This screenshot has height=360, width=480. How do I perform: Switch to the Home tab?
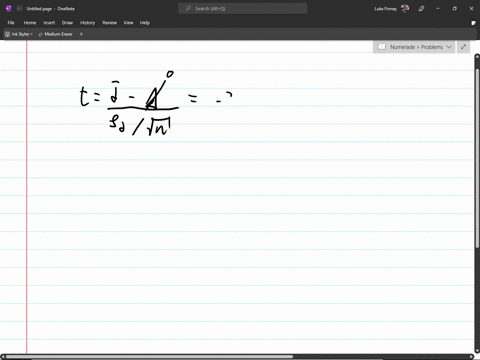click(30, 23)
